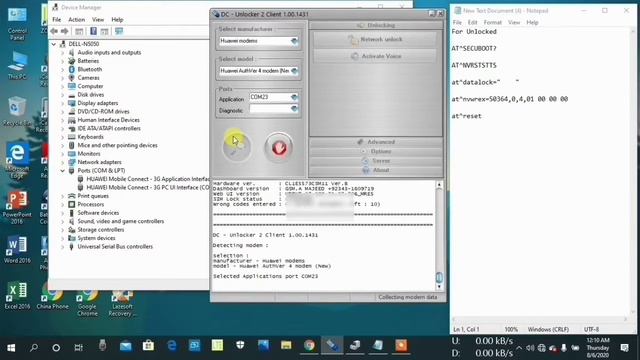Open Help menu in Device Manager

click(117, 20)
